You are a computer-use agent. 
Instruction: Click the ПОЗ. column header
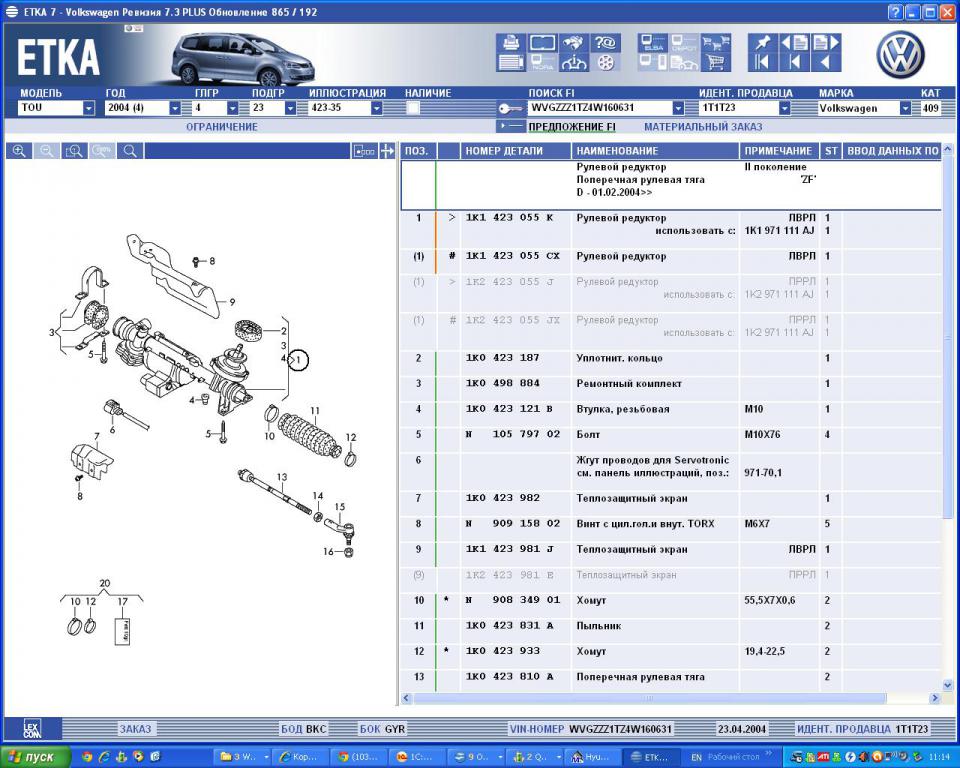(417, 151)
